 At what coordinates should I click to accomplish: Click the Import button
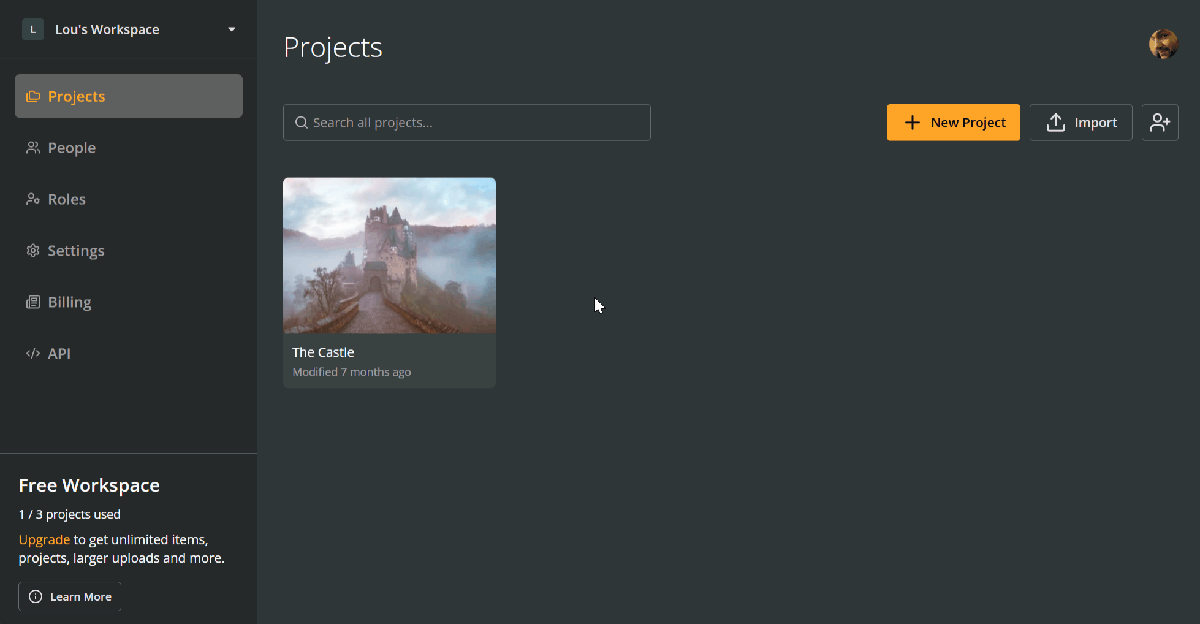tap(1081, 123)
